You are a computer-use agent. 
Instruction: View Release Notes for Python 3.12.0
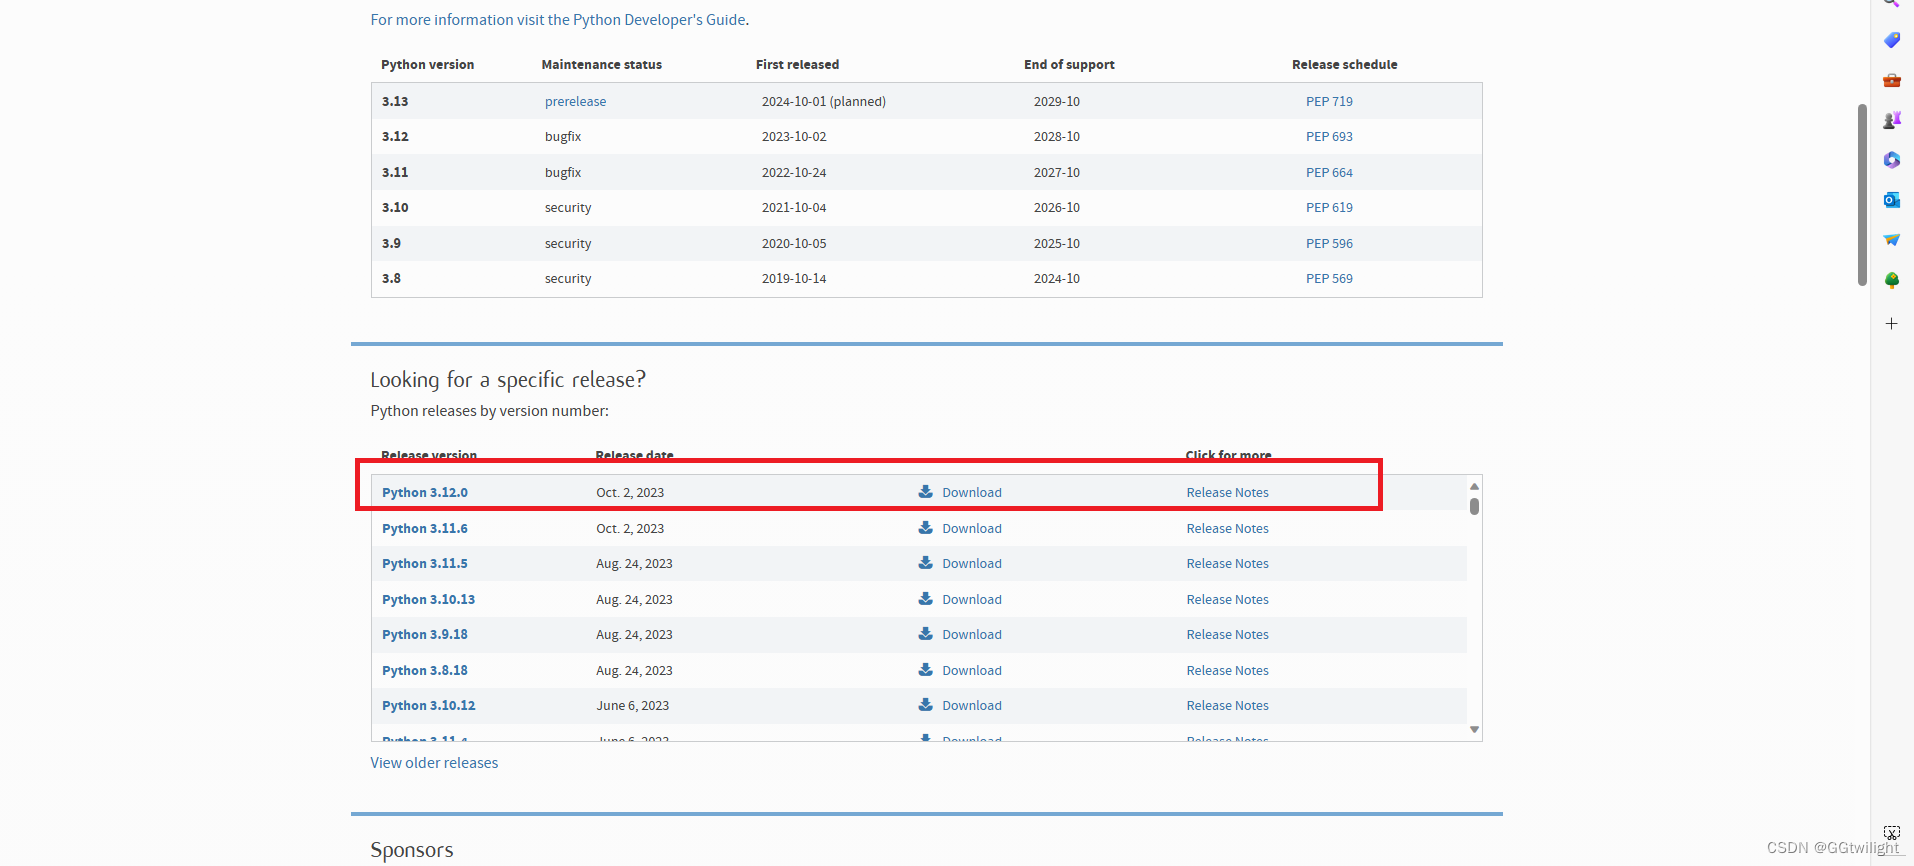1227,493
